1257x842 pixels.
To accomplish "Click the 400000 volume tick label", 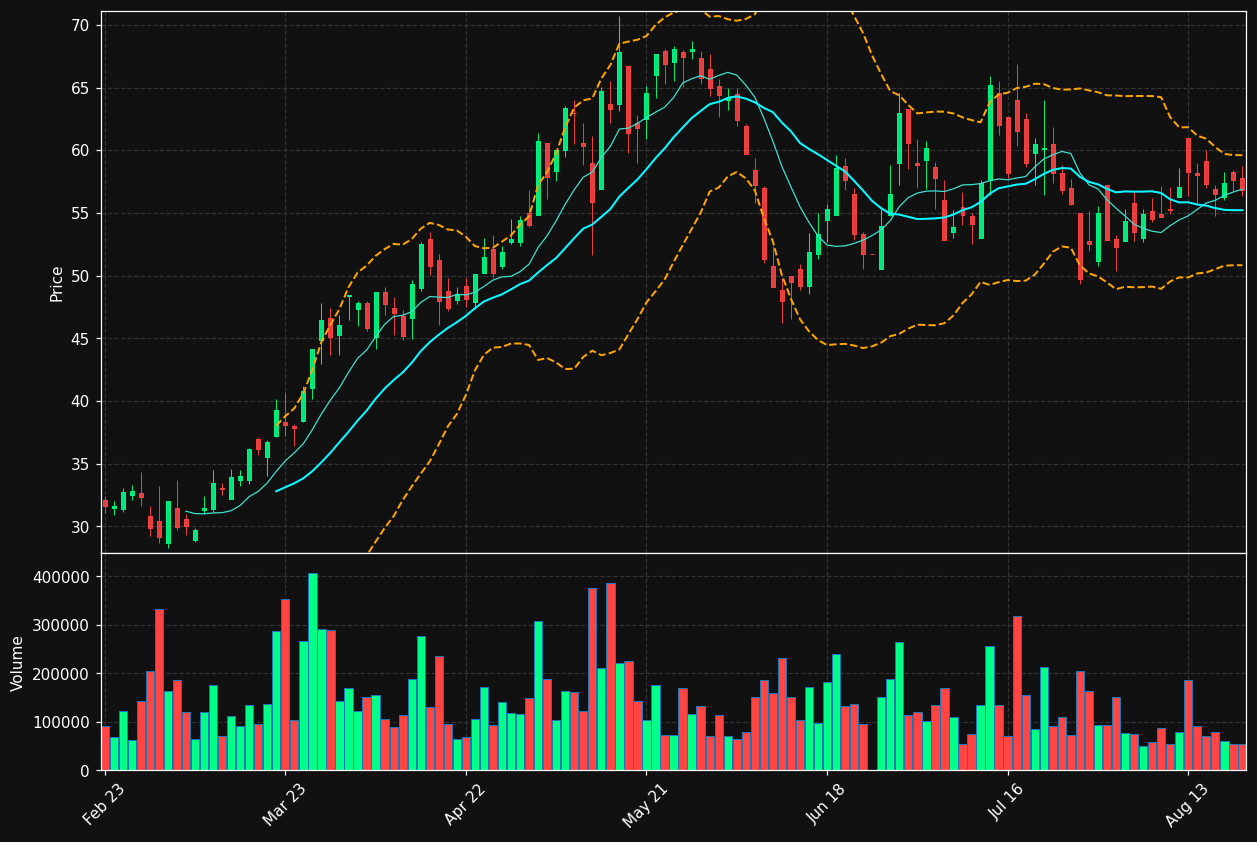I will pos(62,577).
